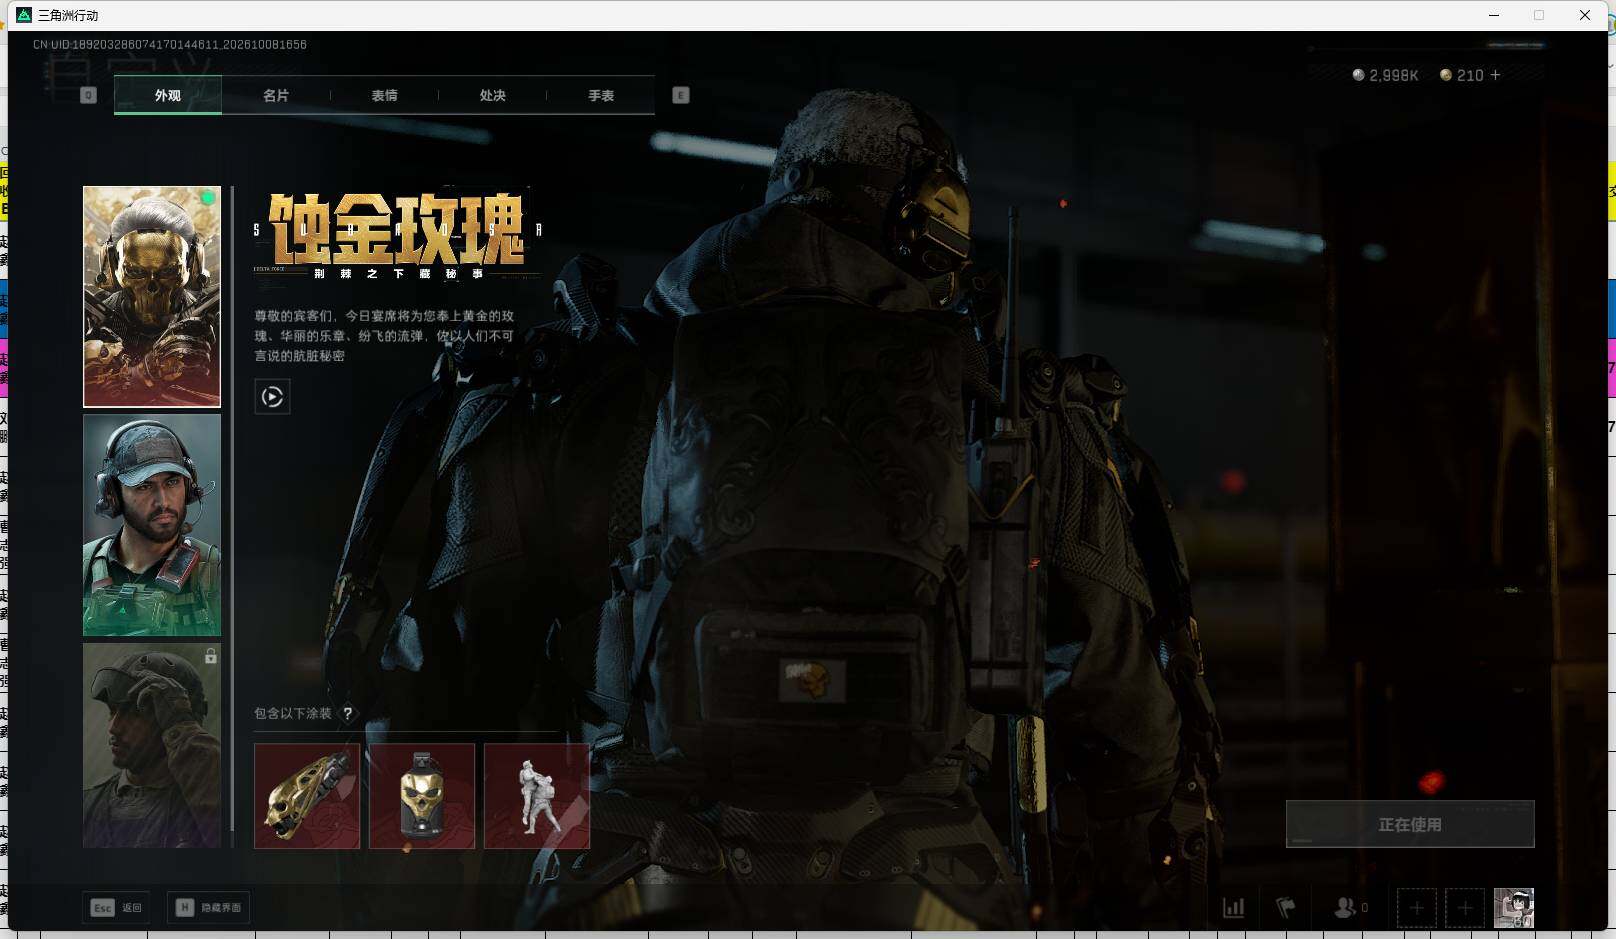Image resolution: width=1616 pixels, height=939 pixels.
Task: Select the locked third operator skin
Action: point(152,745)
